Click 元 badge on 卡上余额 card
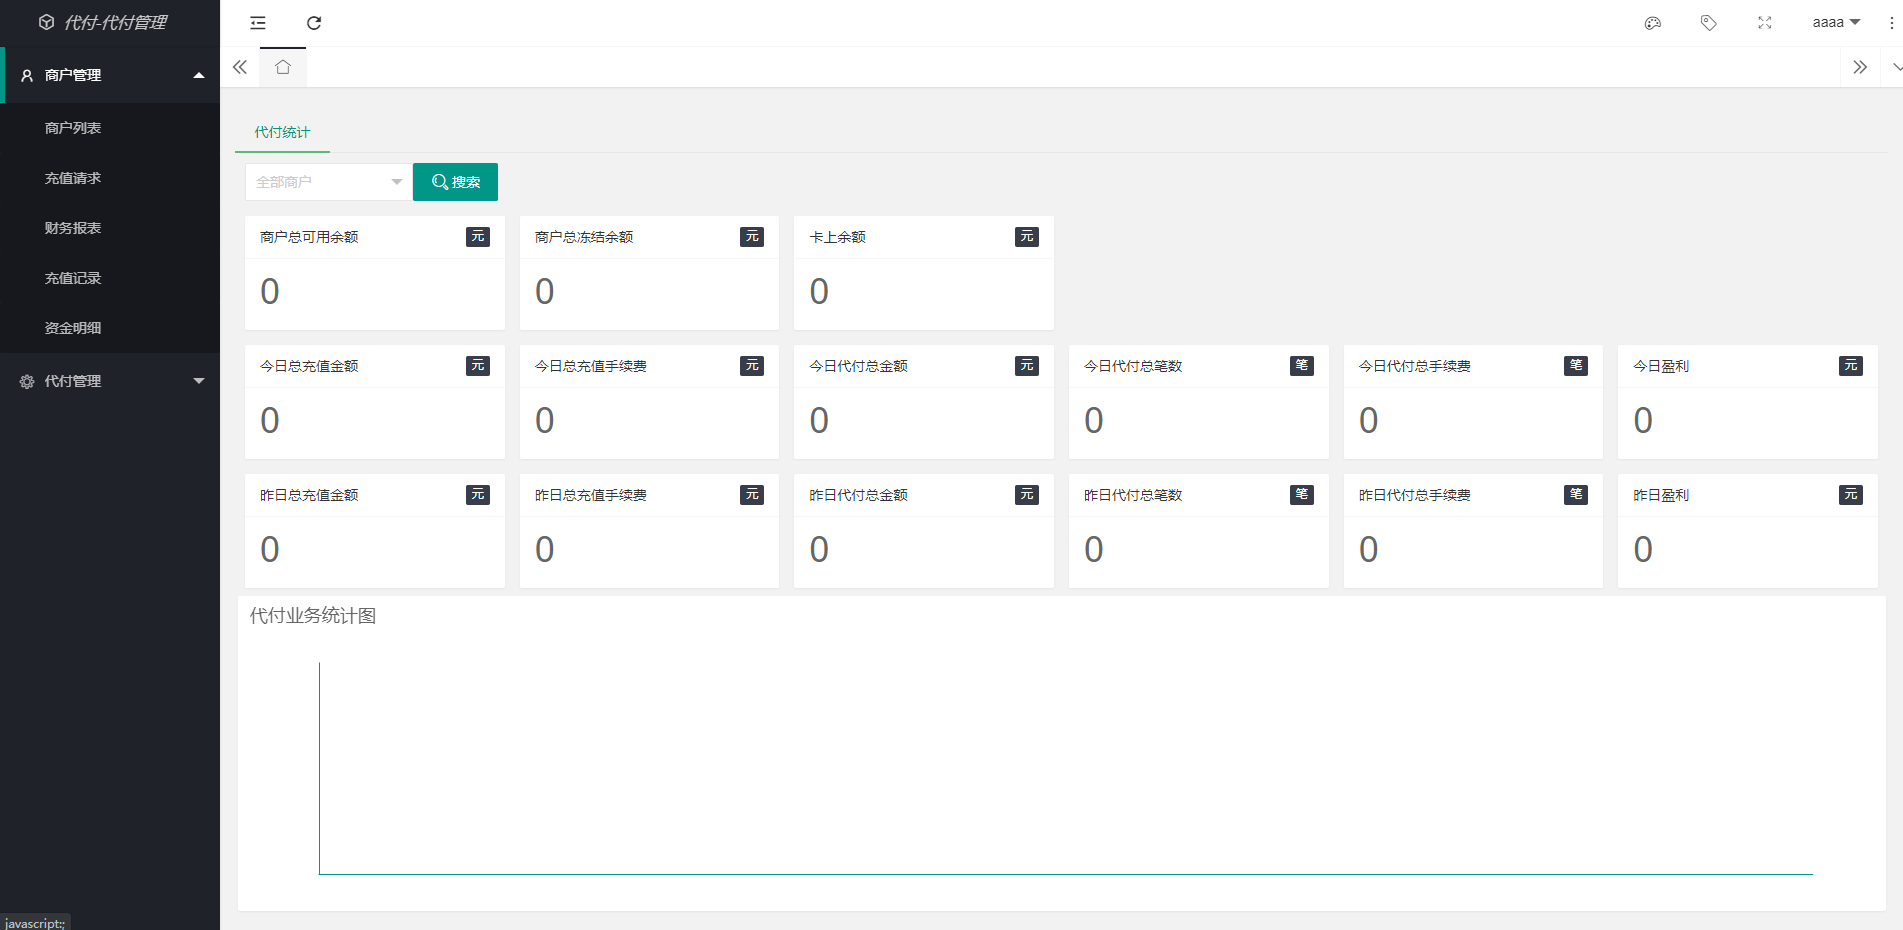Screen dimensions: 1903x930 point(1027,237)
